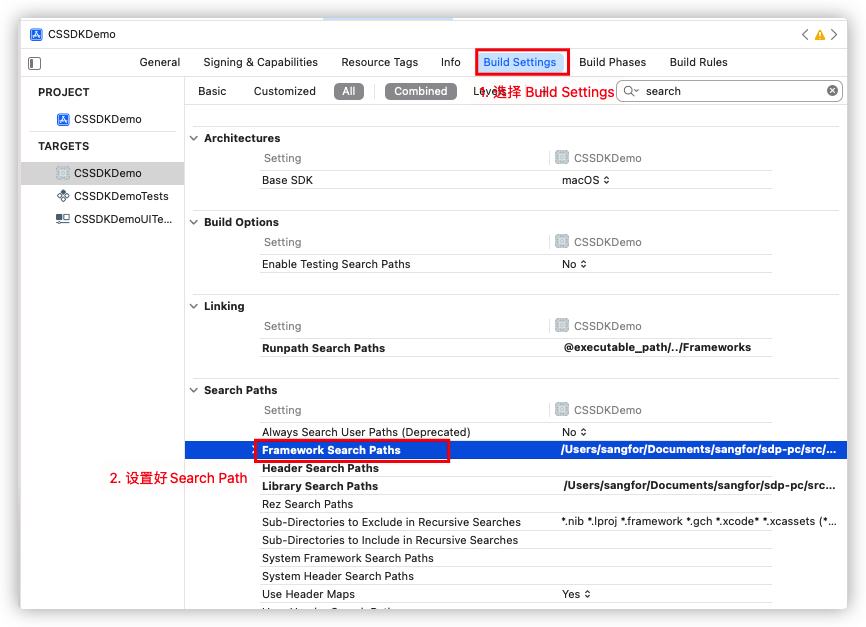Screen dimensions: 866x627
Task: Toggle the sidebar panel icon left of General
Action: pyautogui.click(x=35, y=63)
